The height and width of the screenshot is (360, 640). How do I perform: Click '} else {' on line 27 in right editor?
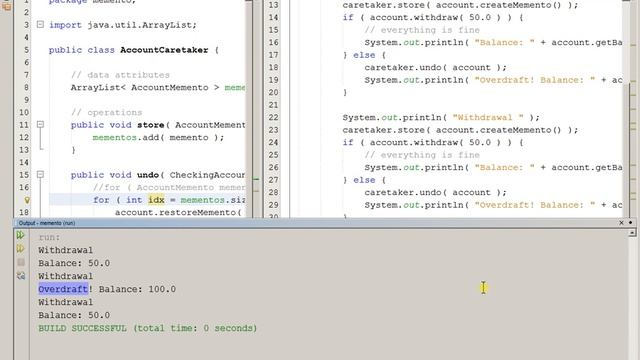pos(364,180)
